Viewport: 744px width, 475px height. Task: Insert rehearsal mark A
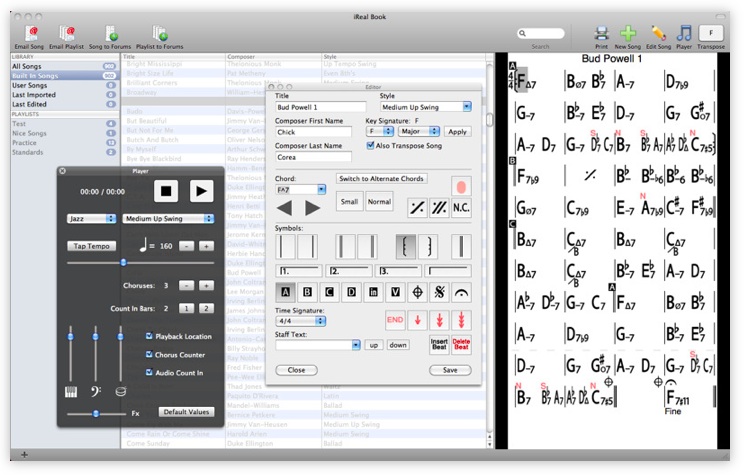tap(285, 292)
